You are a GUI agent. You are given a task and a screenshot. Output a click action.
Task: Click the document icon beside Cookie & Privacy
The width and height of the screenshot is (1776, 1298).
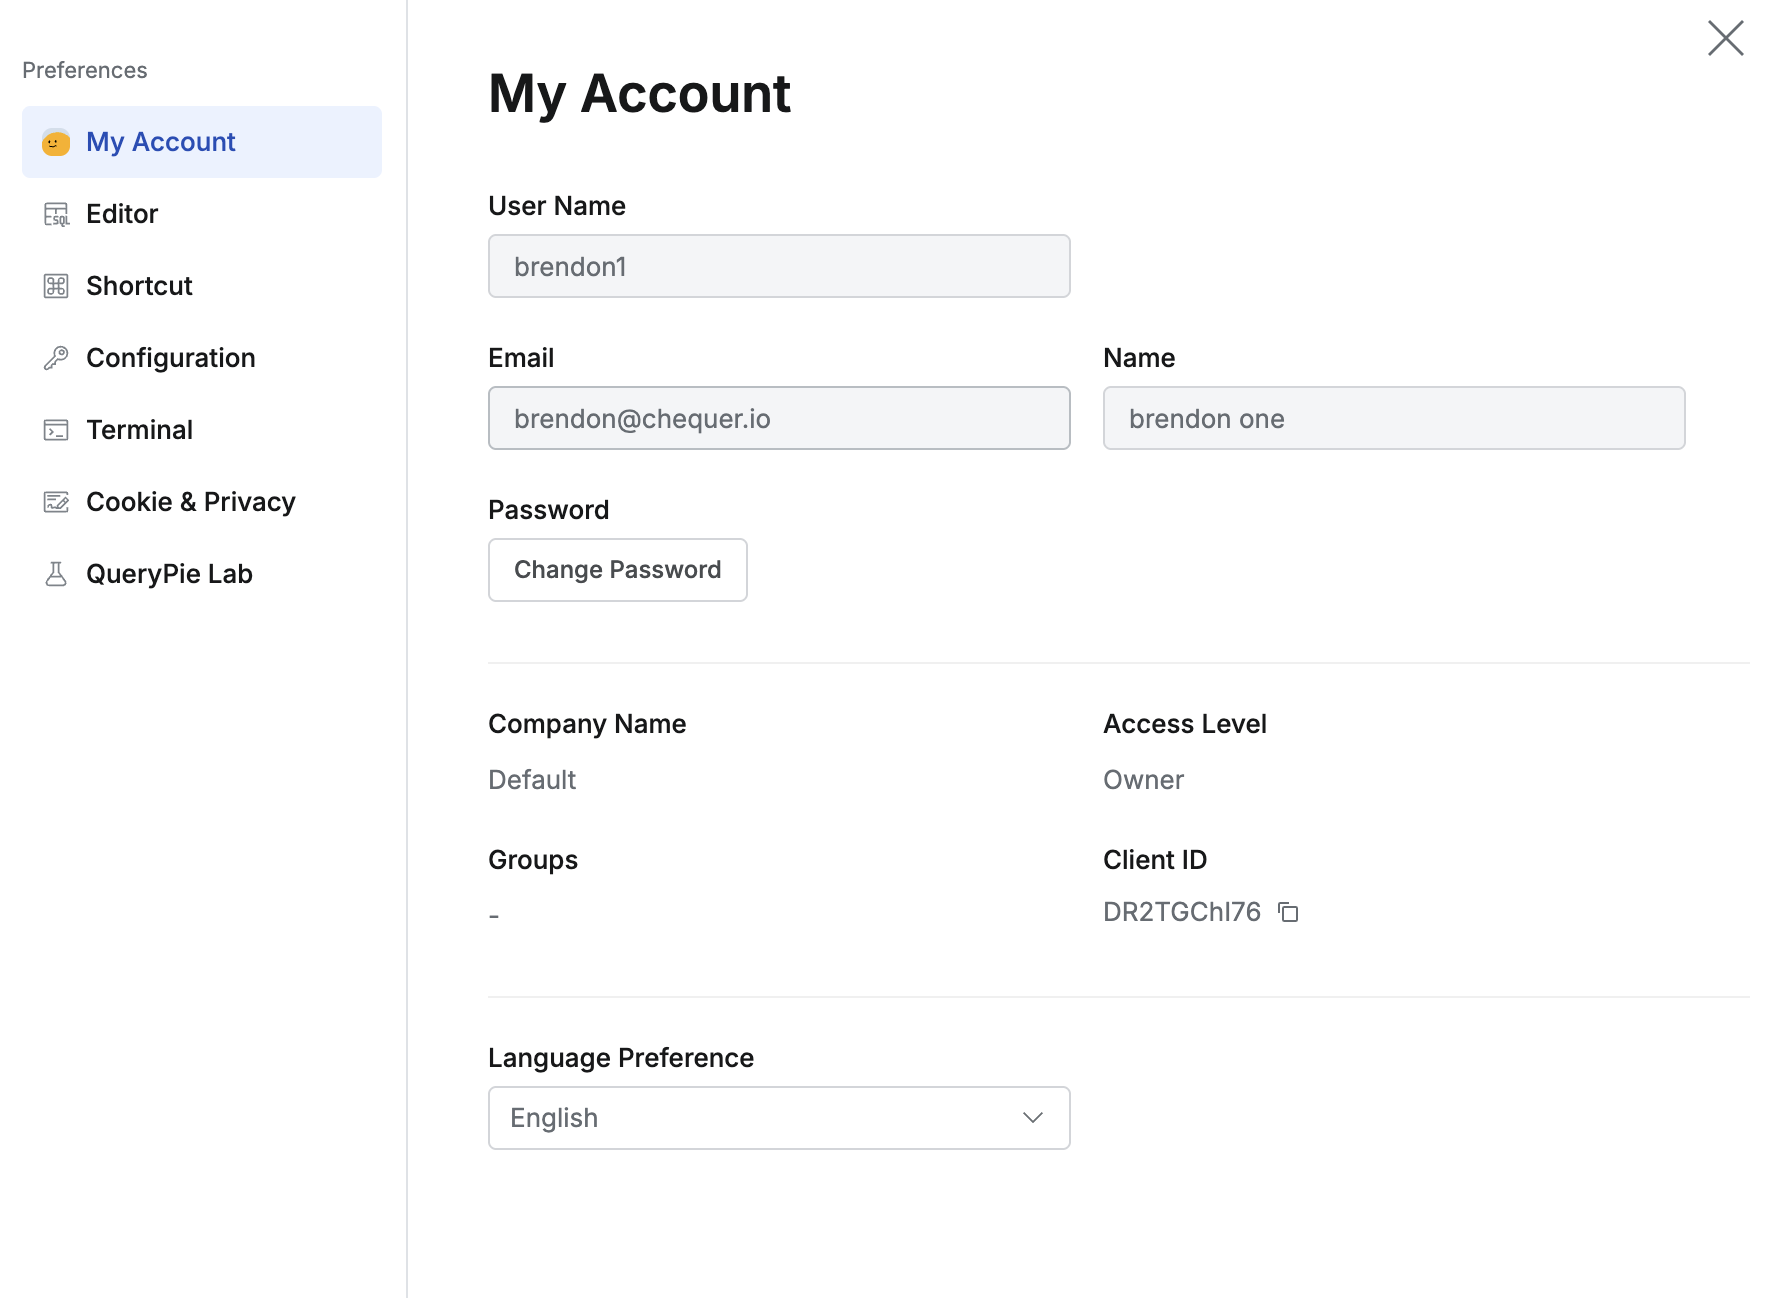[56, 501]
